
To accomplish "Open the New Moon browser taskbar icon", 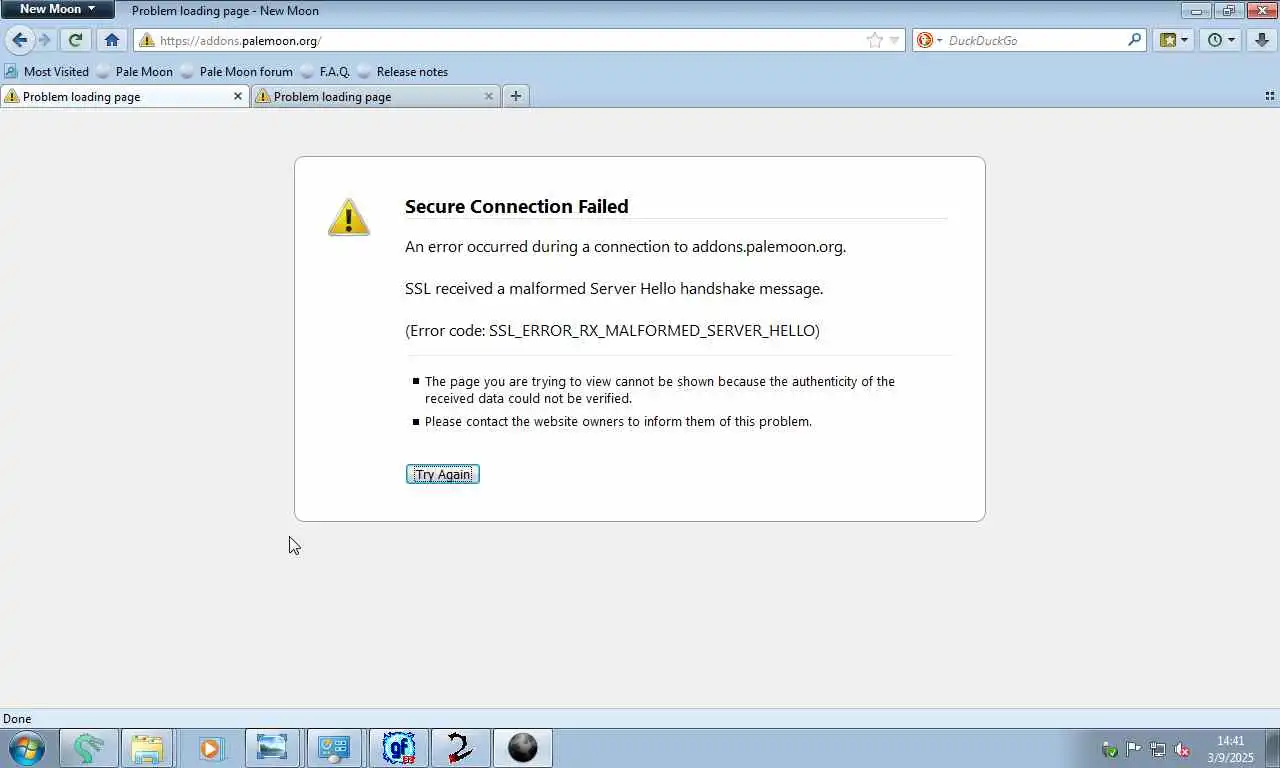I will tap(523, 748).
